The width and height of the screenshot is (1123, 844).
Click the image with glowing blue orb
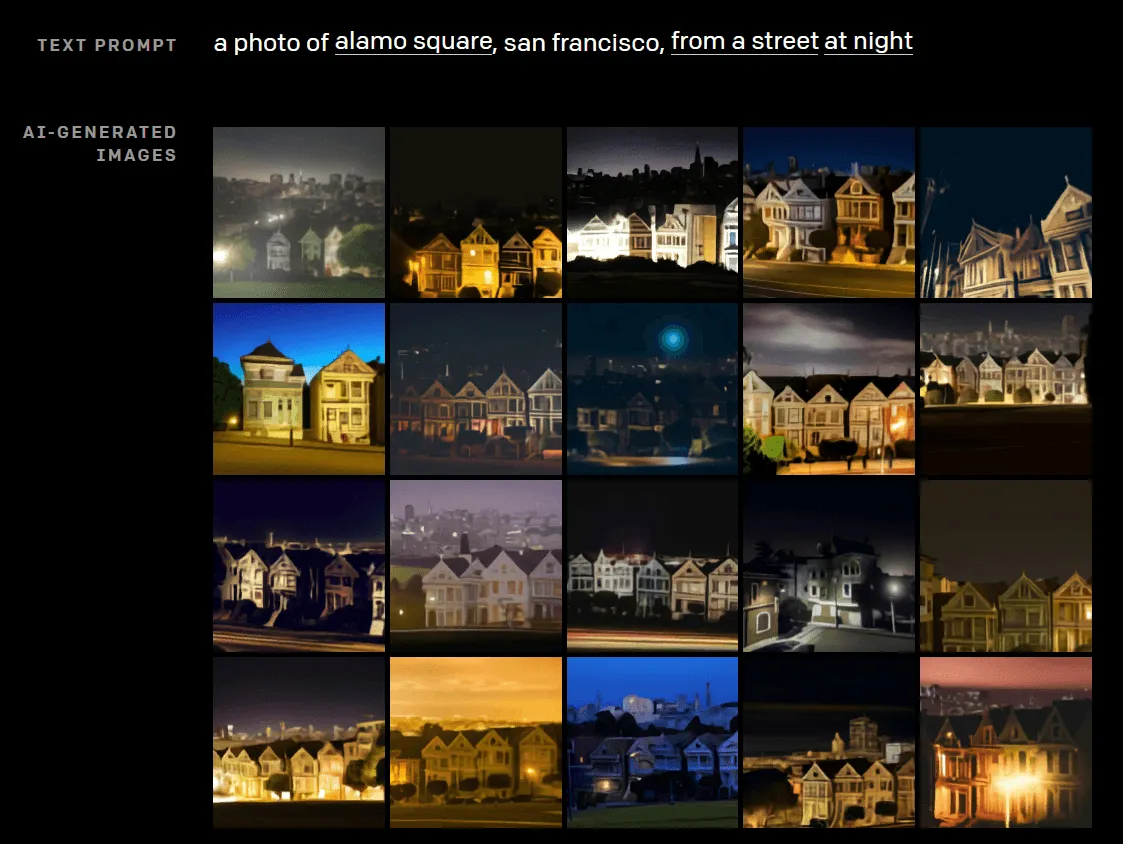point(652,389)
